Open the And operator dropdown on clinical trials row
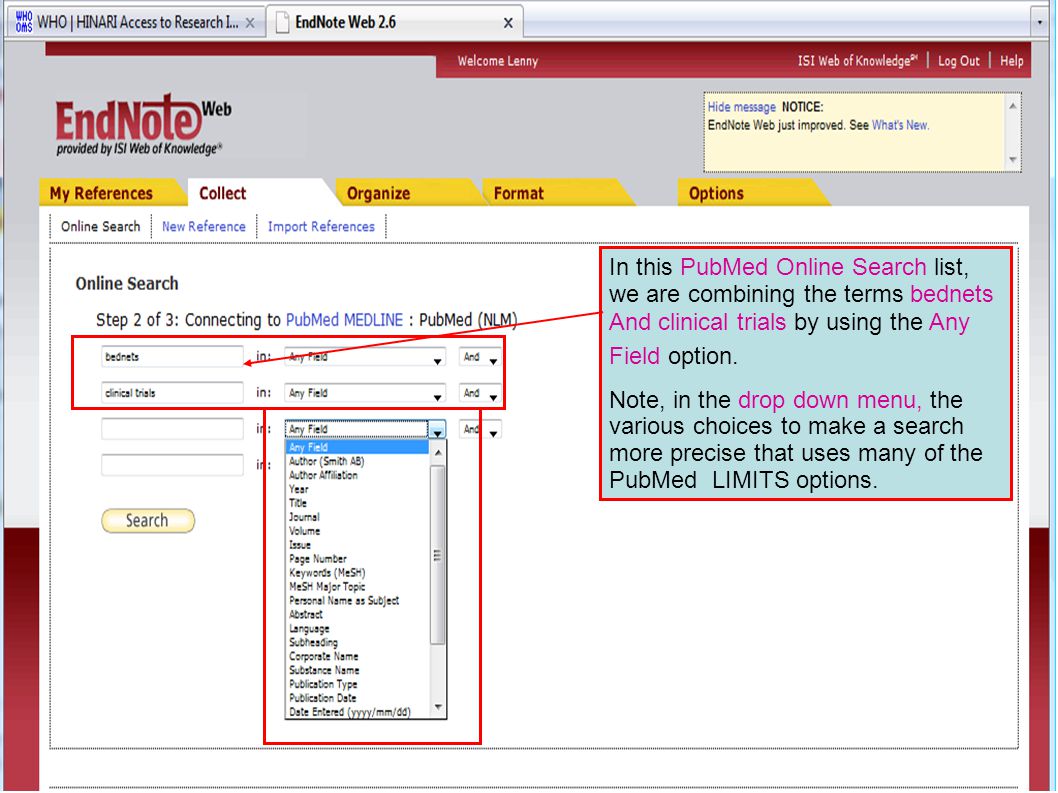1058x793 pixels. point(480,393)
